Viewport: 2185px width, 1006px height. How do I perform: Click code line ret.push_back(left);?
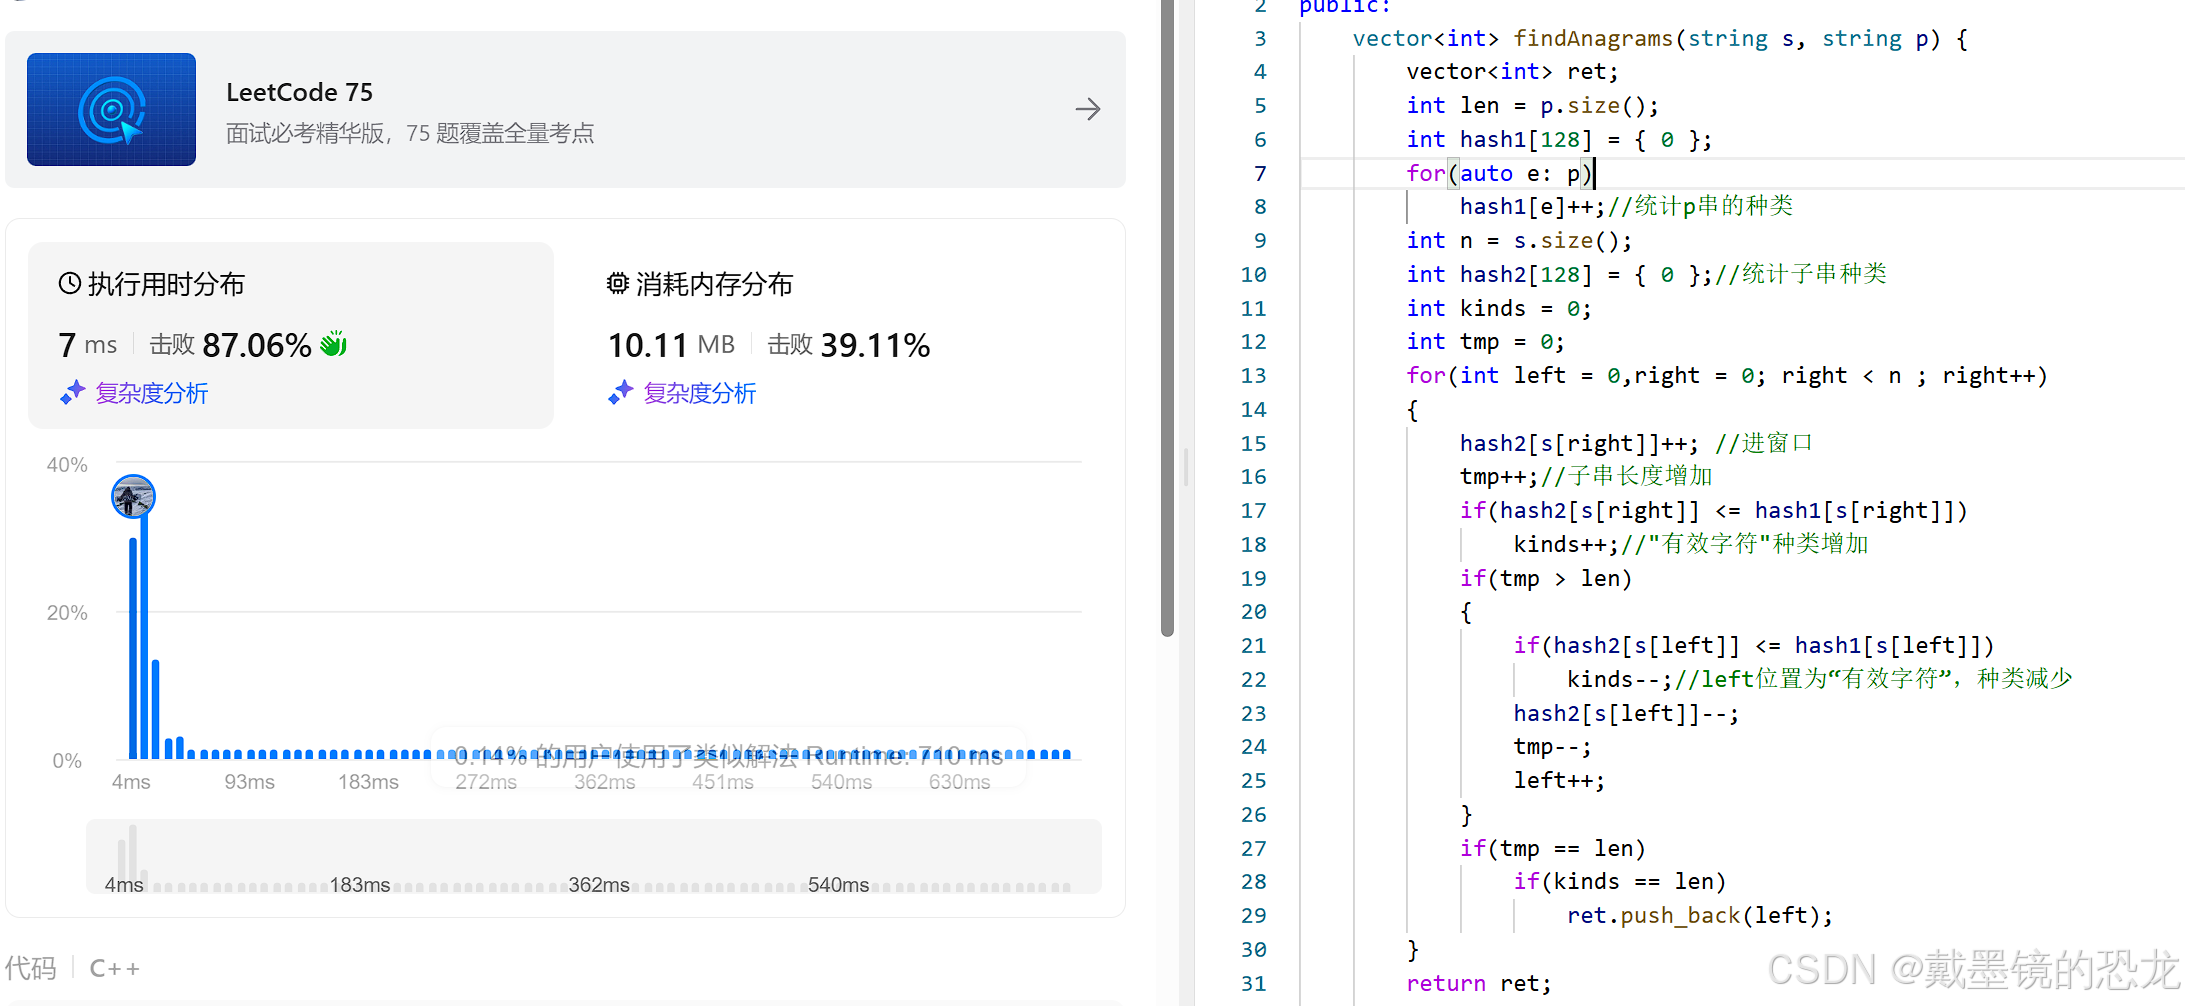point(1700,915)
